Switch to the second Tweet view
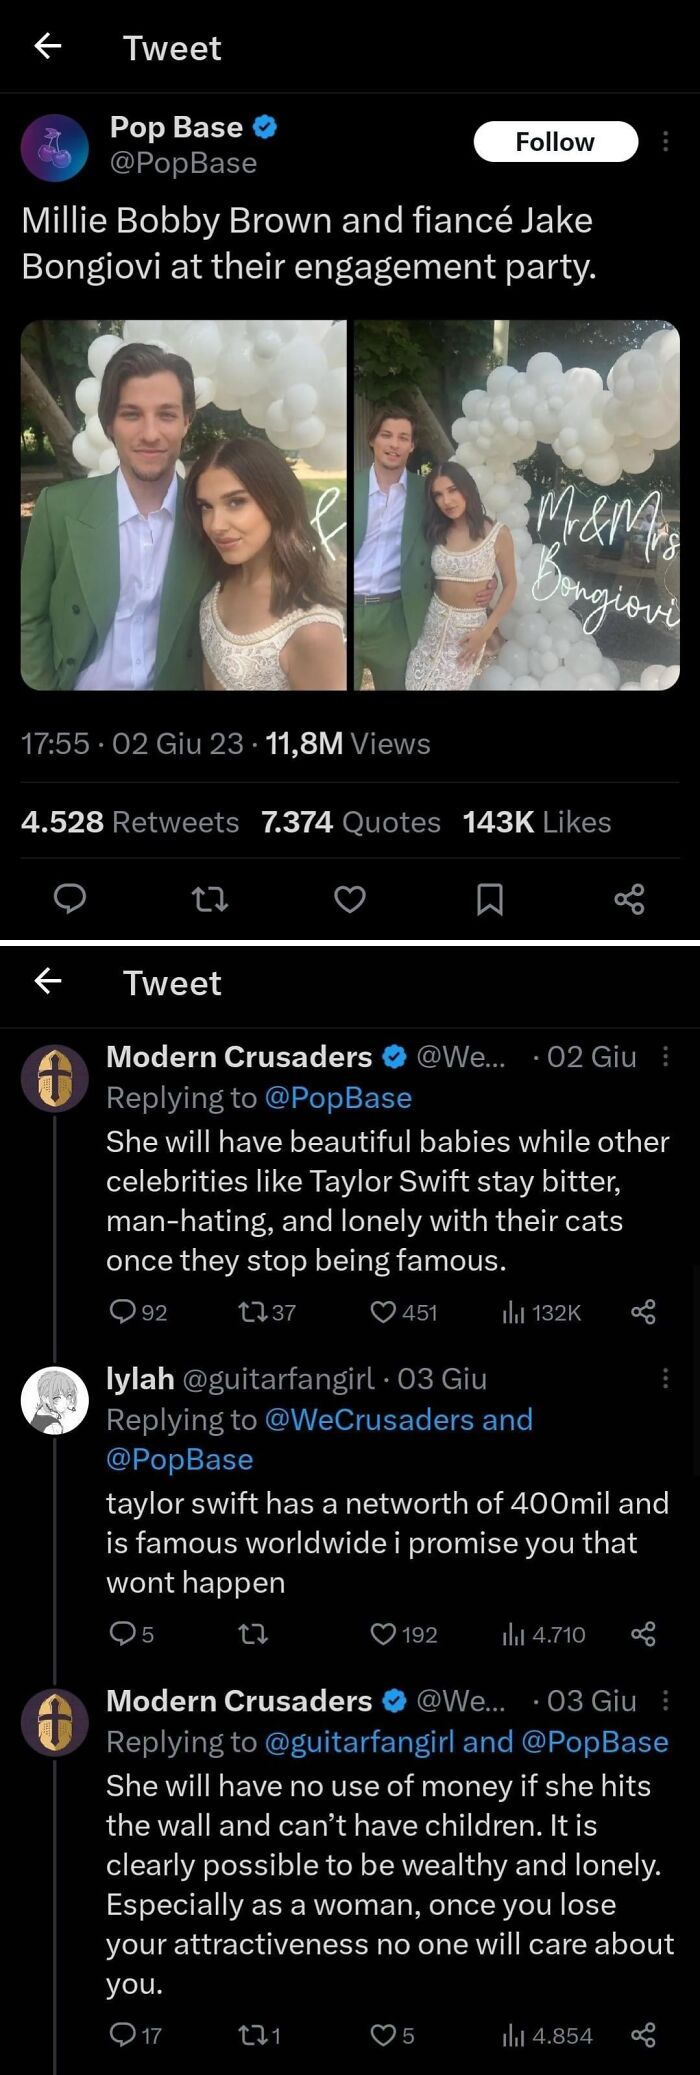 click(x=172, y=983)
